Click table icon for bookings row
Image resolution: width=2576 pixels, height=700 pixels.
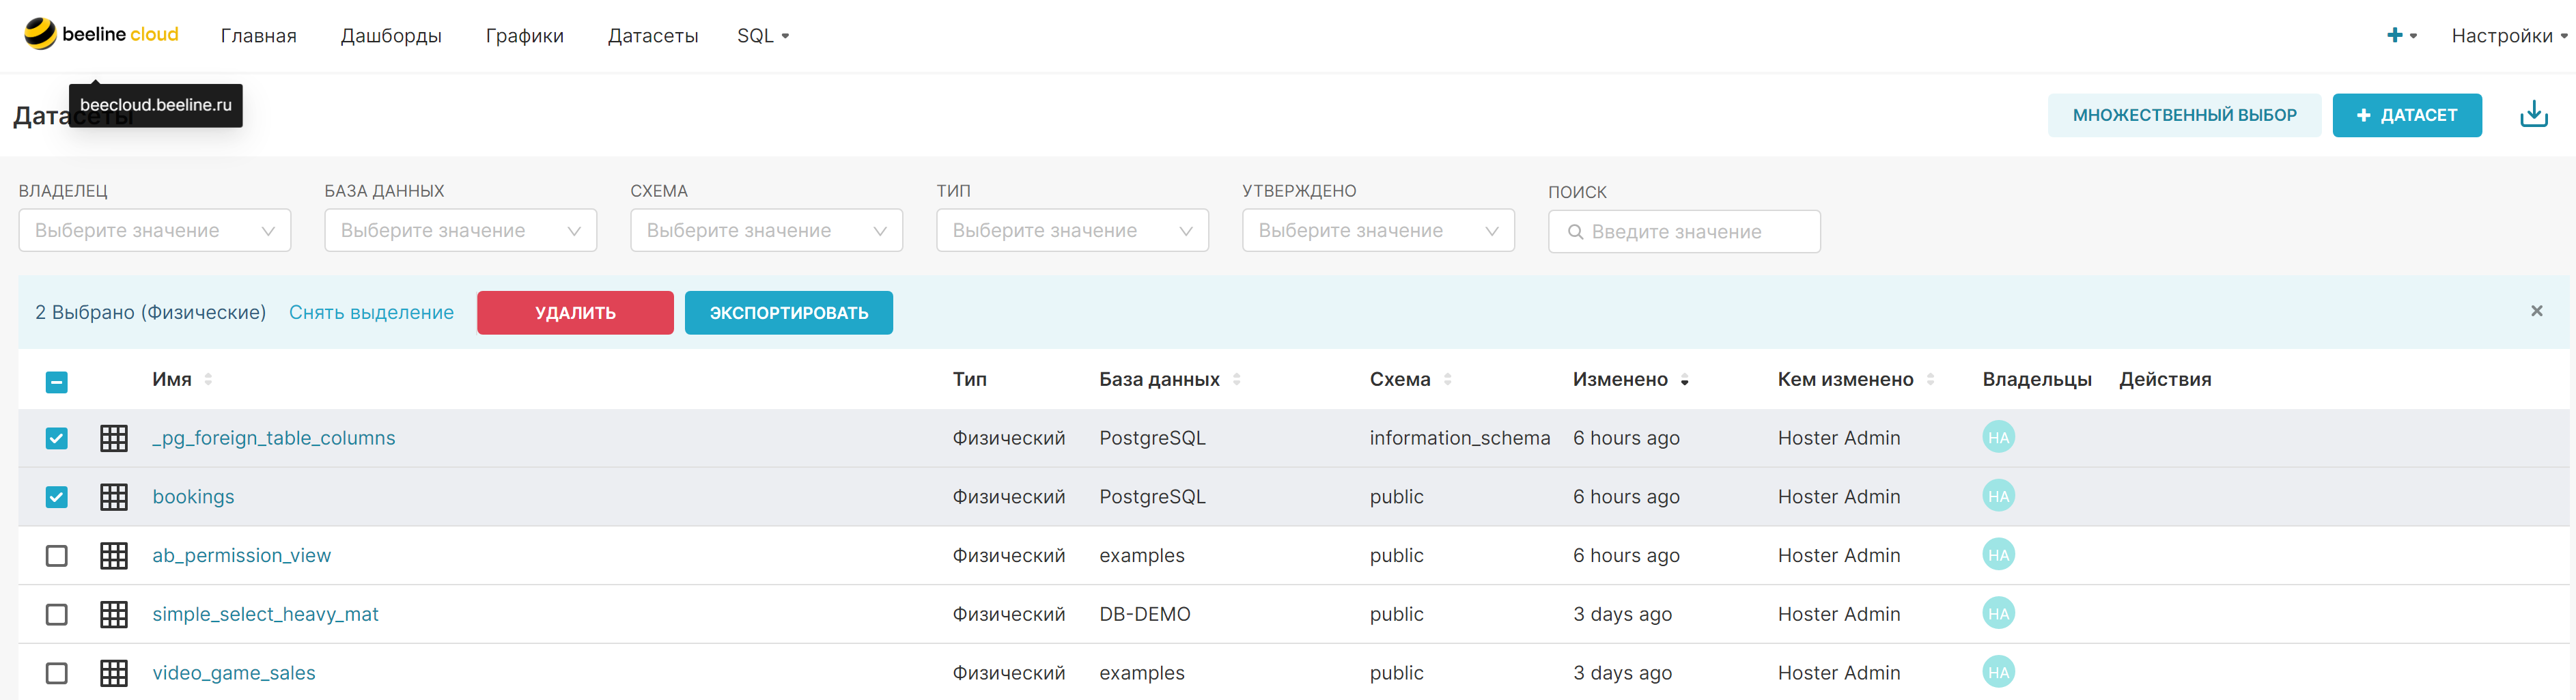click(x=114, y=497)
